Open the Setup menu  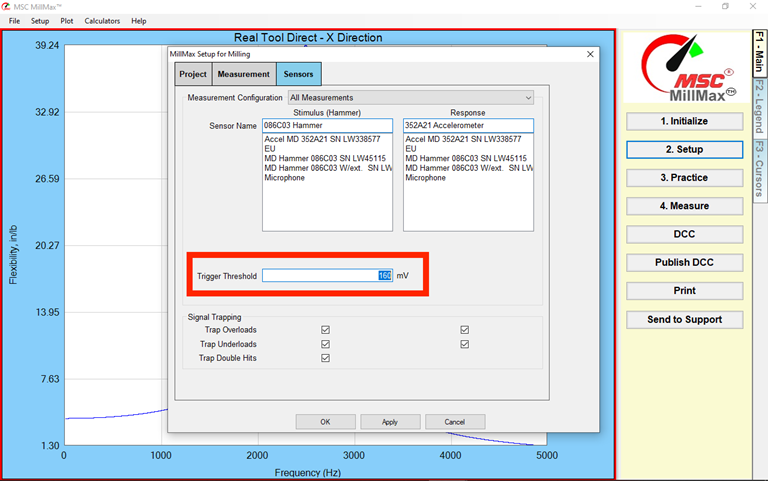(40, 21)
